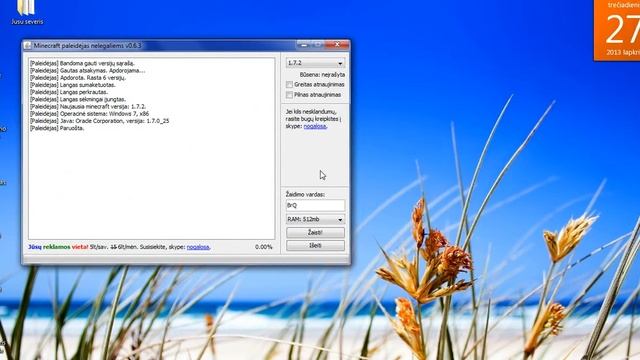Viewport: 640px width, 360px height.
Task: Click the log line 'Langas sėkmingai įjungtas.'
Action: pyautogui.click(x=78, y=99)
